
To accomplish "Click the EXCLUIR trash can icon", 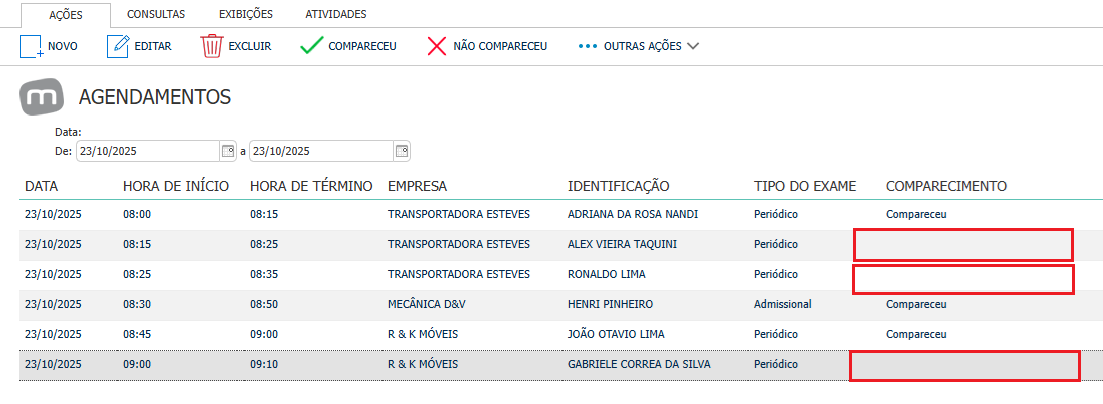I will pyautogui.click(x=212, y=46).
